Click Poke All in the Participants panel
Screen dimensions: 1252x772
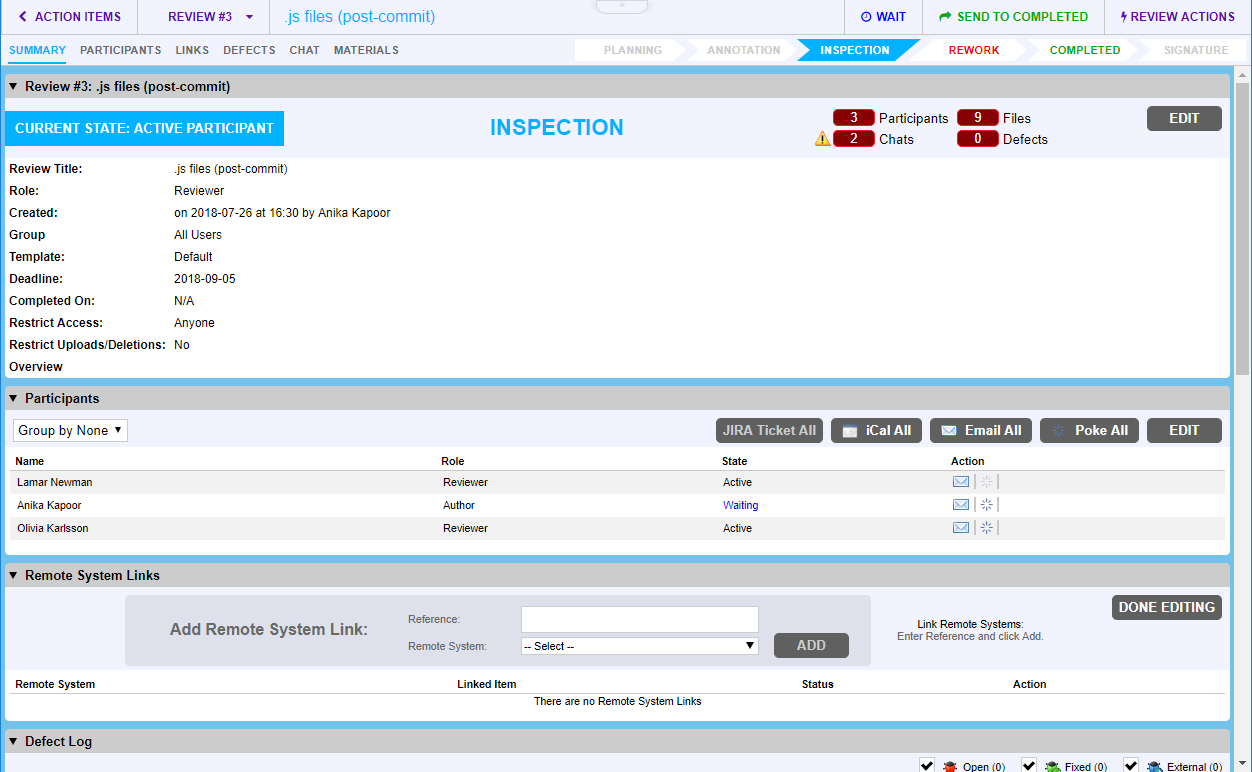tap(1089, 430)
